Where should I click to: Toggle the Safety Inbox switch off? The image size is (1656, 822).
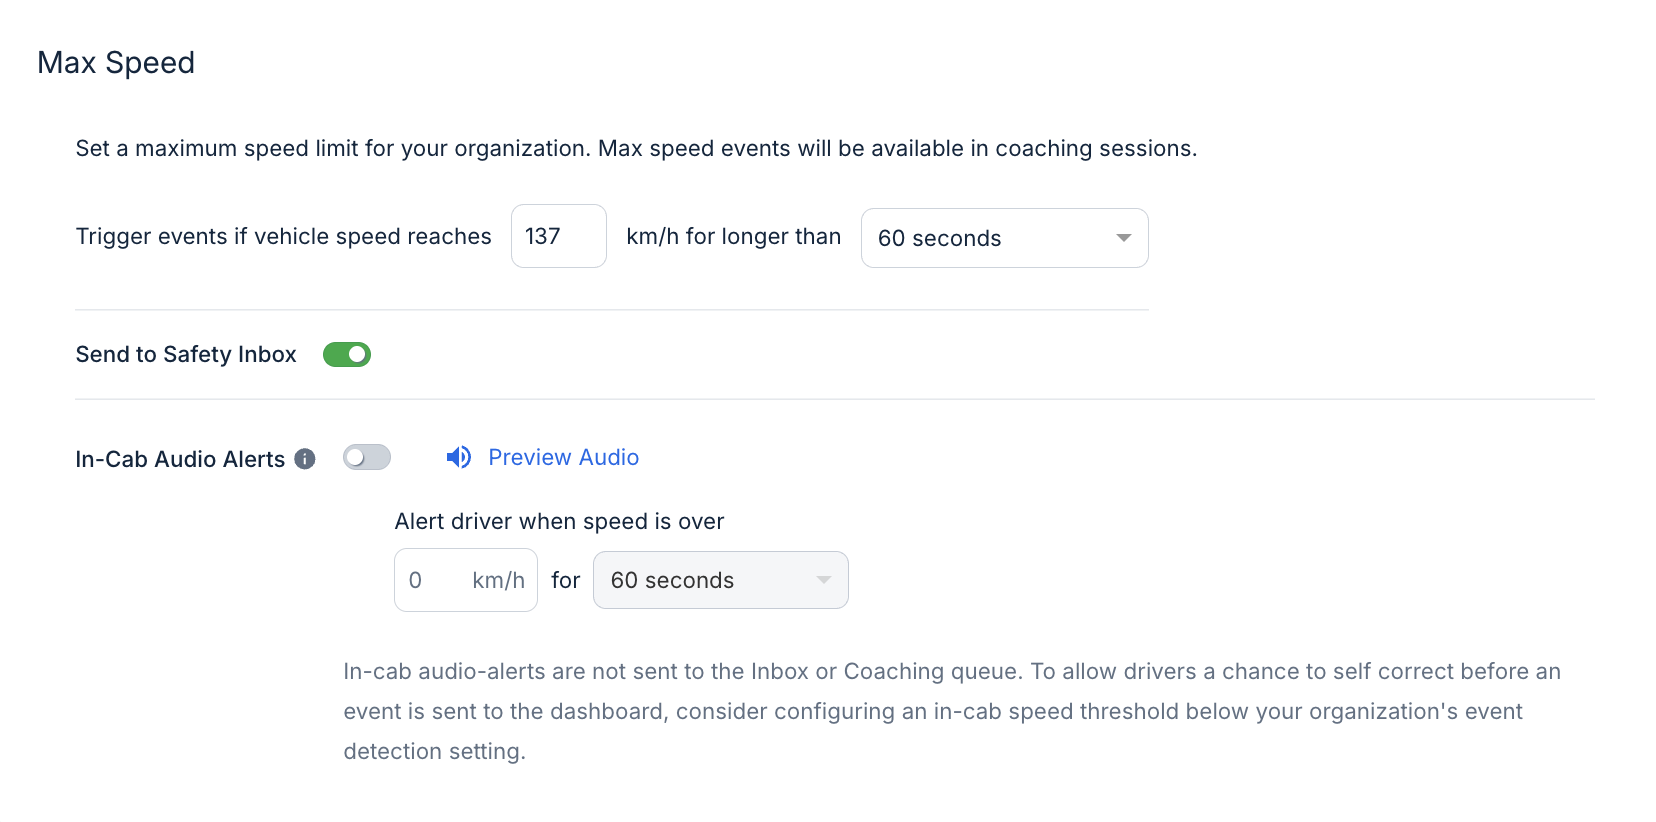(x=346, y=354)
